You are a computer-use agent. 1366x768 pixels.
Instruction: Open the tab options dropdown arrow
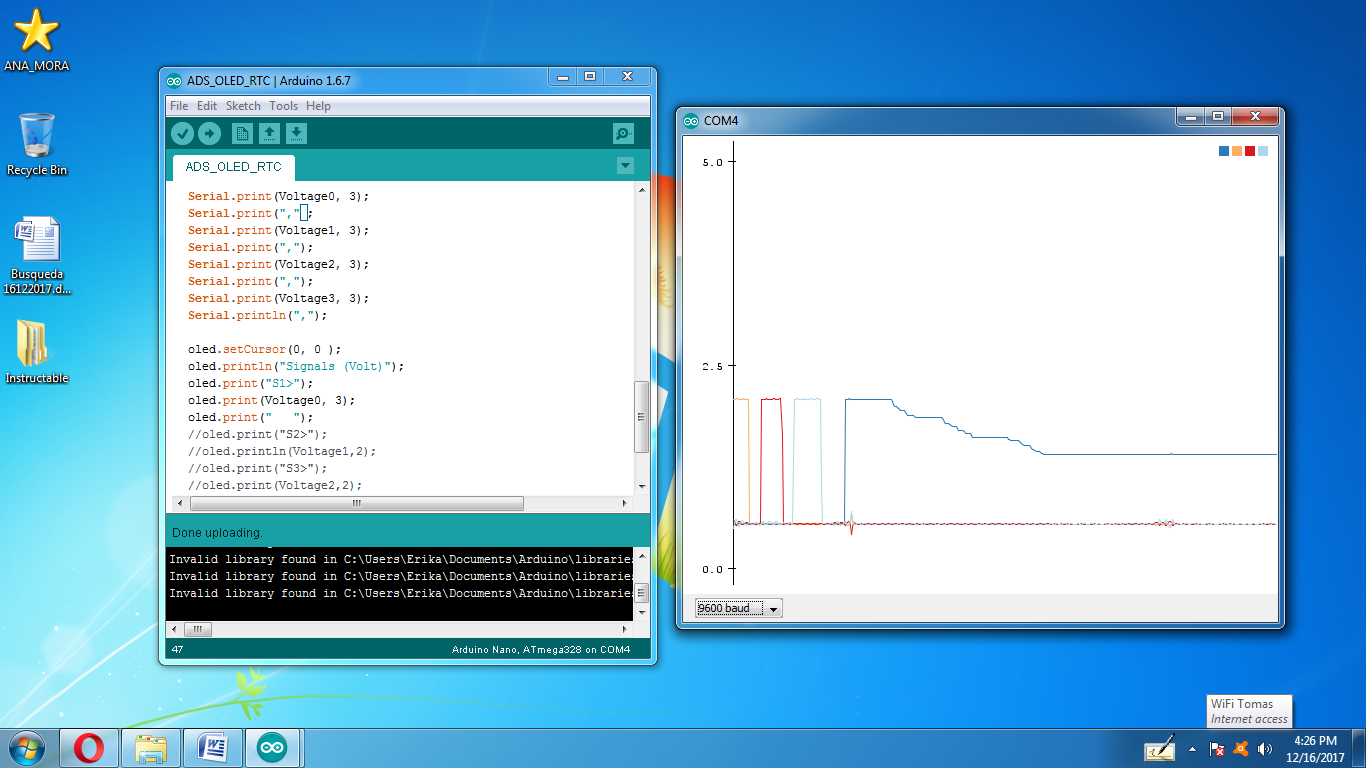625,166
